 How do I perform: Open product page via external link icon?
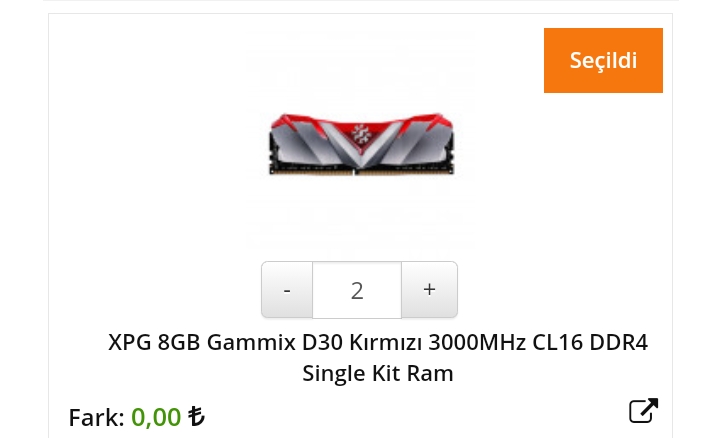pos(643,410)
